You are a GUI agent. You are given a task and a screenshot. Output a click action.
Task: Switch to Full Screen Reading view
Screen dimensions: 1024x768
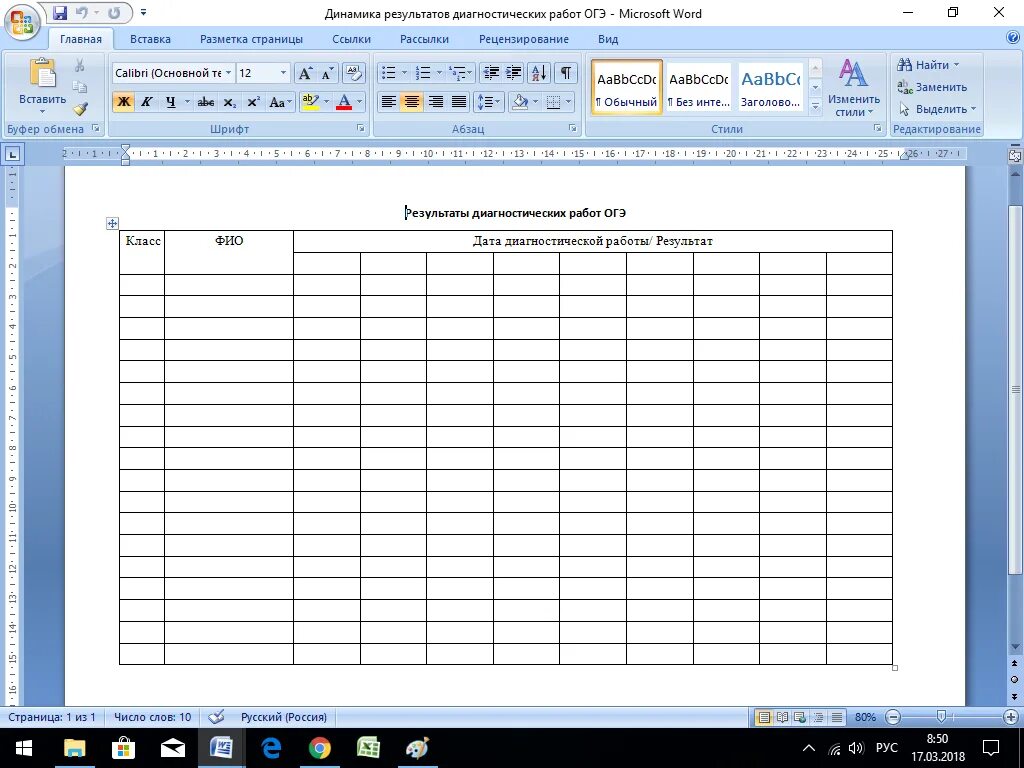pos(782,717)
